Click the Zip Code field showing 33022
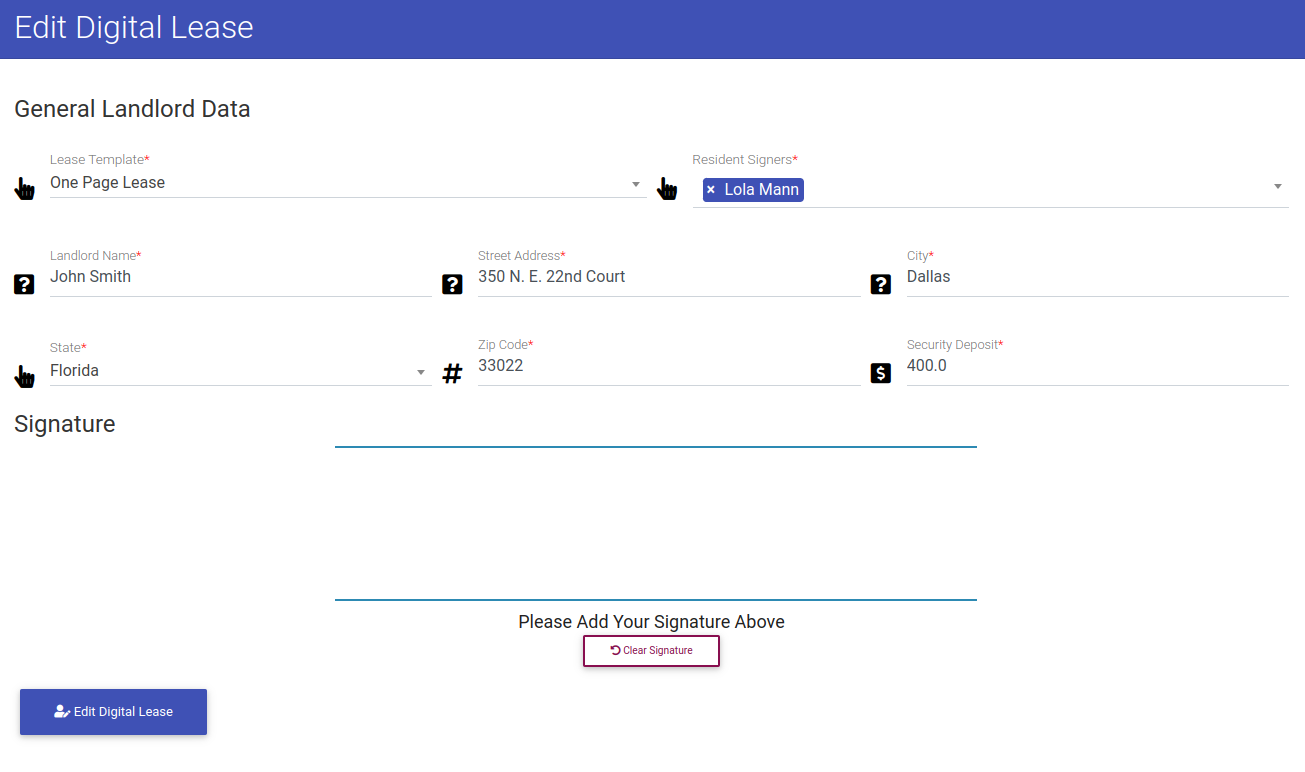This screenshot has height=772, width=1305. point(669,366)
